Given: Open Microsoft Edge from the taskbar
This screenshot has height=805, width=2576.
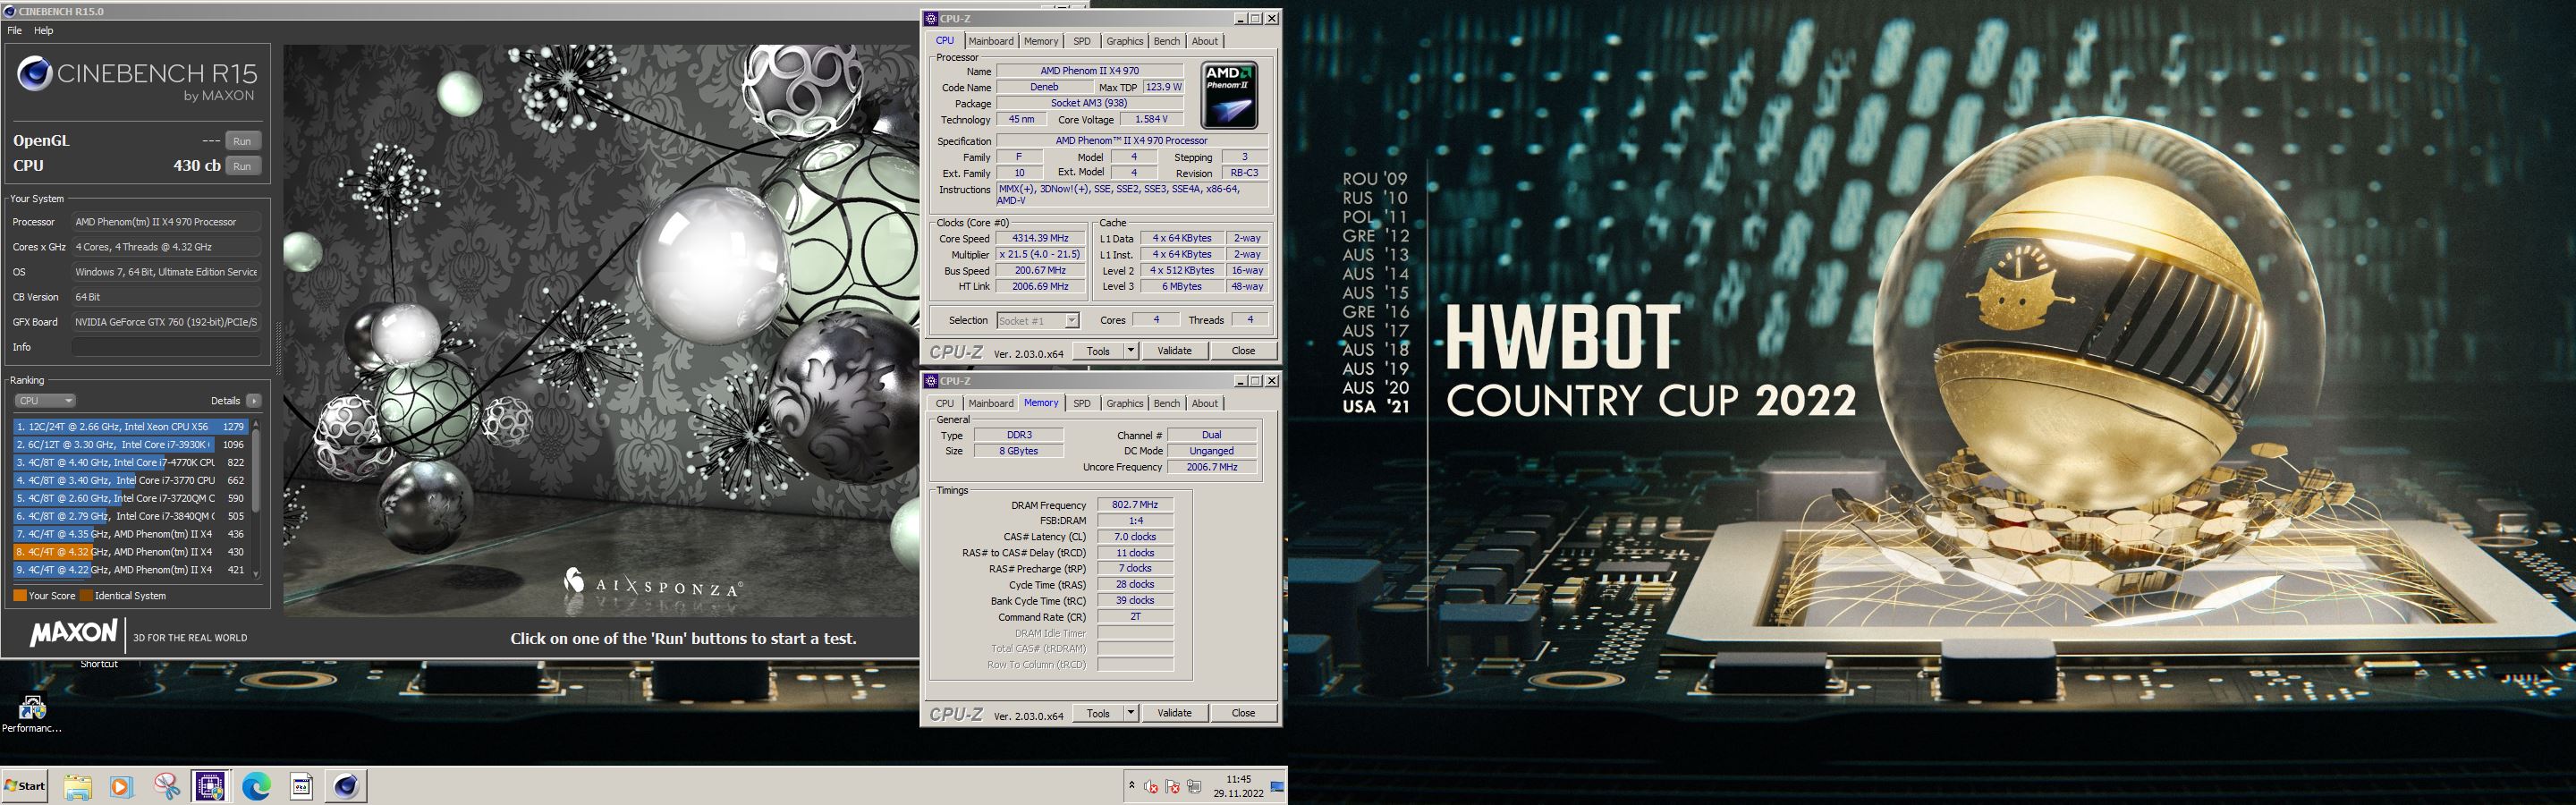Looking at the screenshot, I should pyautogui.click(x=256, y=787).
